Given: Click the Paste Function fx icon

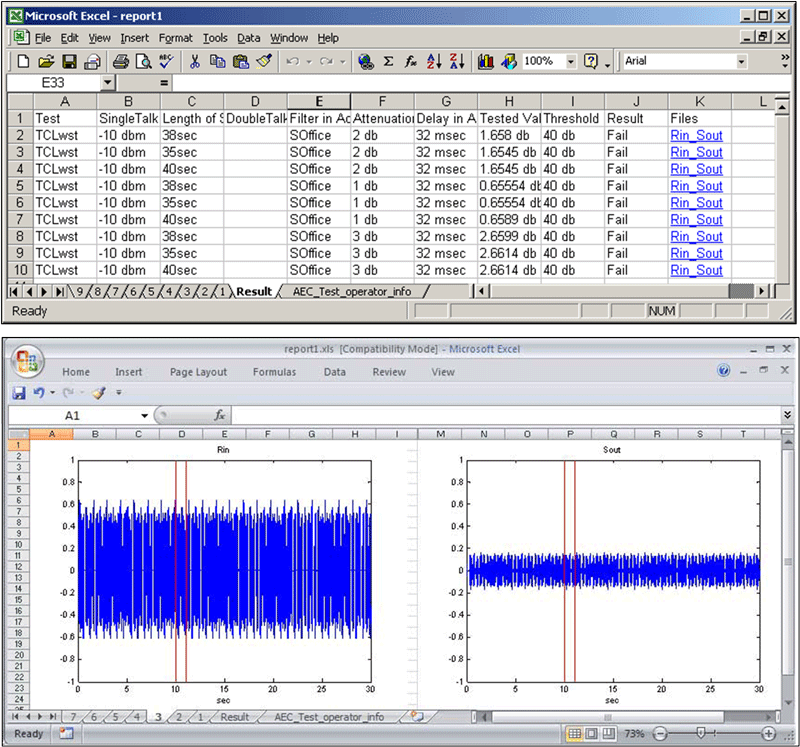Looking at the screenshot, I should coord(411,62).
